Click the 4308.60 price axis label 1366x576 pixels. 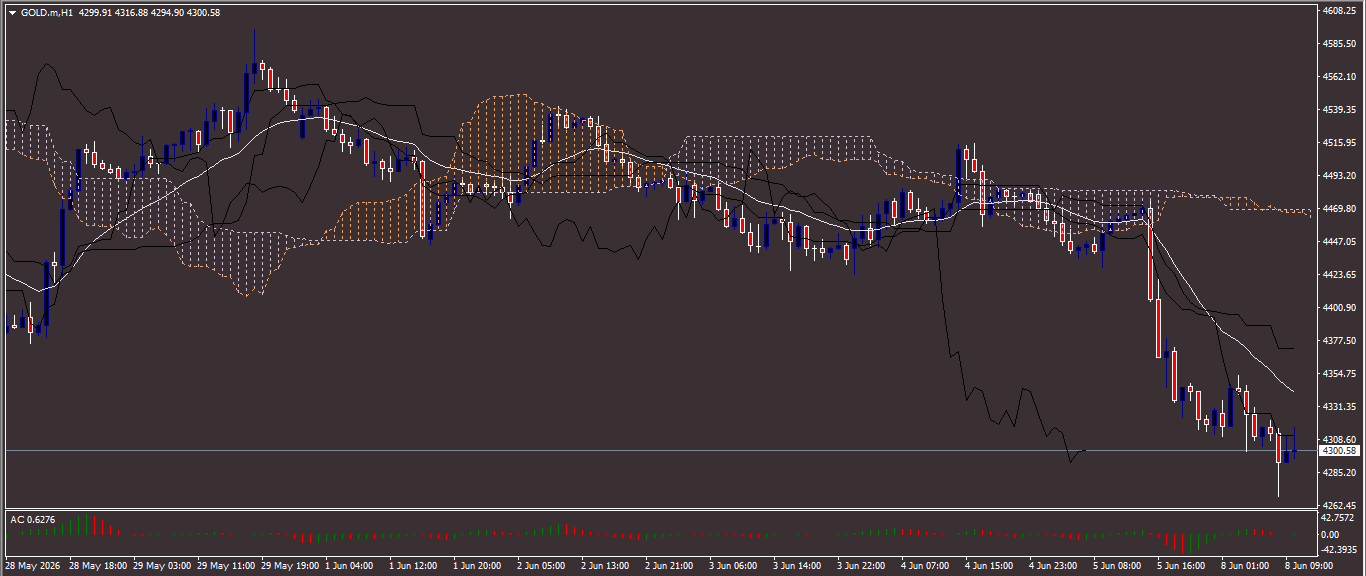(x=1337, y=440)
